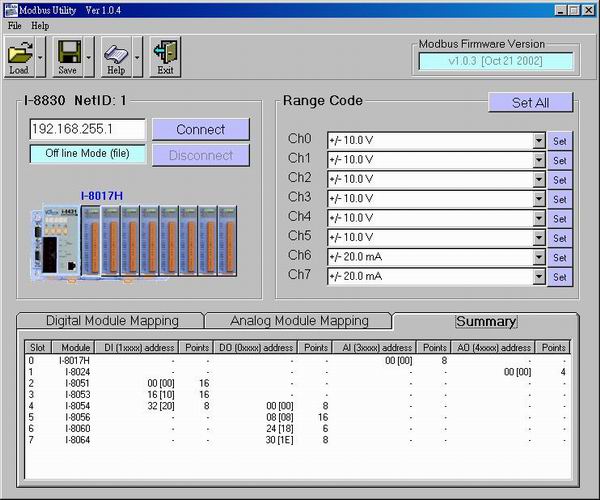Click the Slot column header
Viewport: 600px width, 500px height.
pos(38,348)
